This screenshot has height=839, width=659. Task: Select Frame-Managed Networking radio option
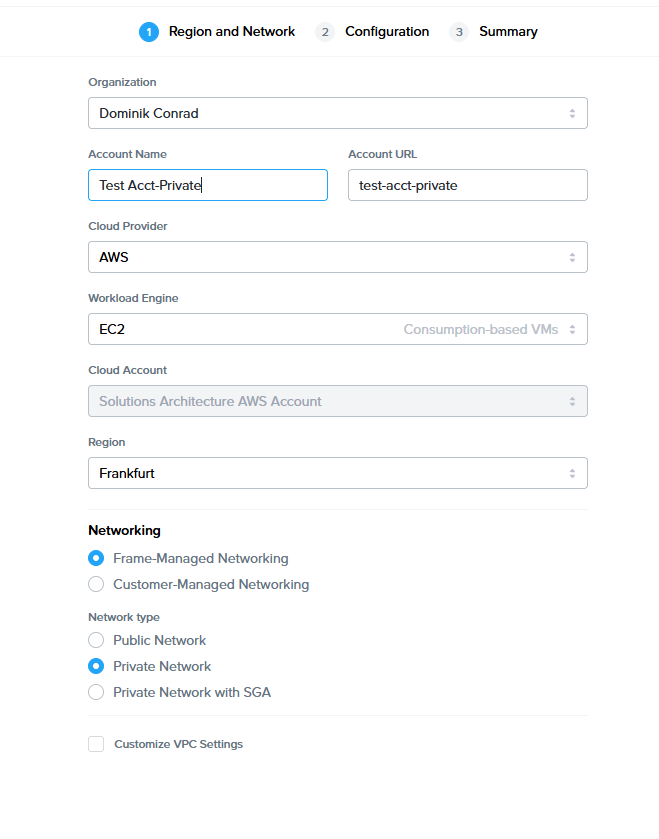point(96,559)
